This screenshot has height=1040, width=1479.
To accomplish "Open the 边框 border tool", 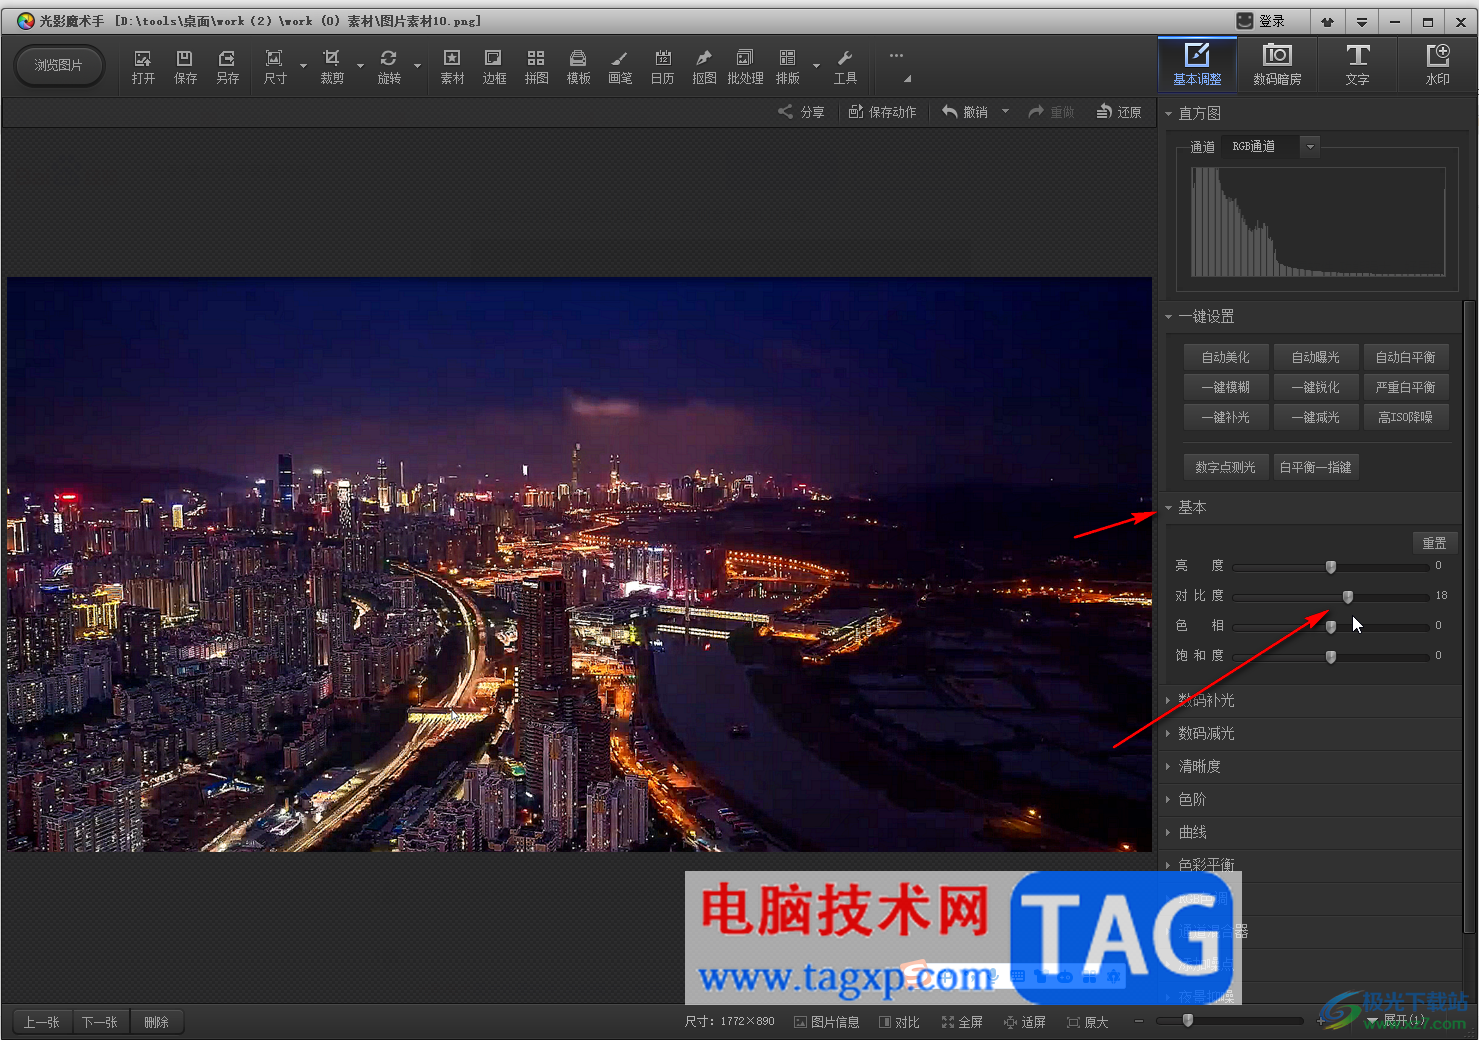I will (x=494, y=67).
